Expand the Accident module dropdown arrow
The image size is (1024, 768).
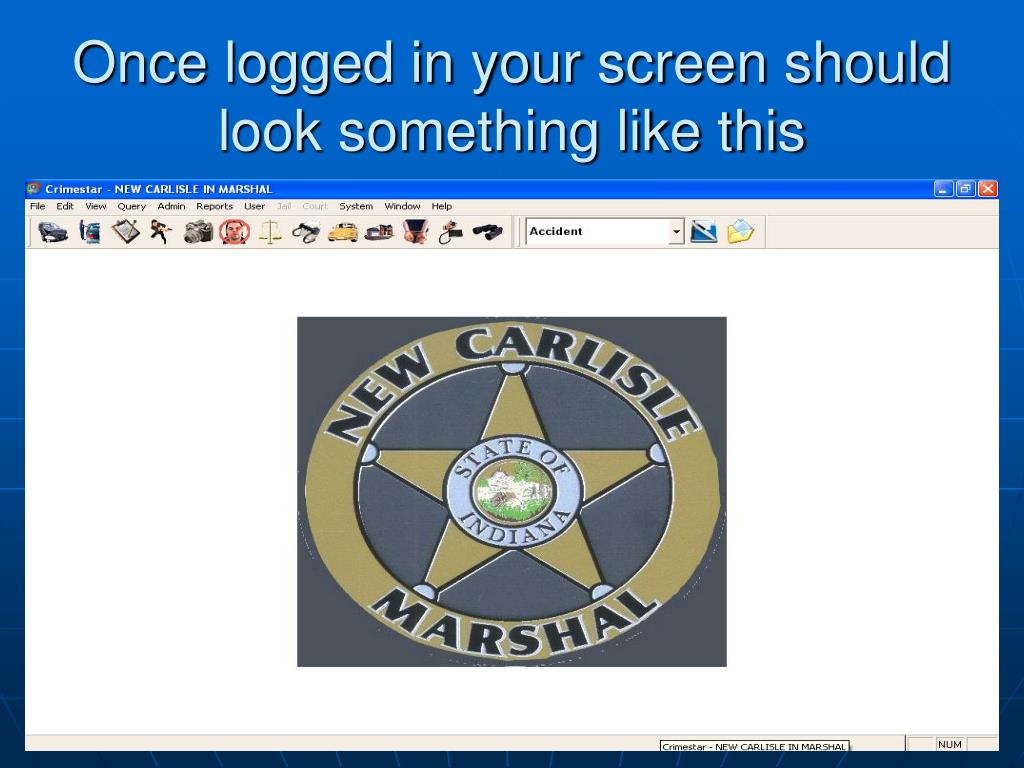coord(677,232)
